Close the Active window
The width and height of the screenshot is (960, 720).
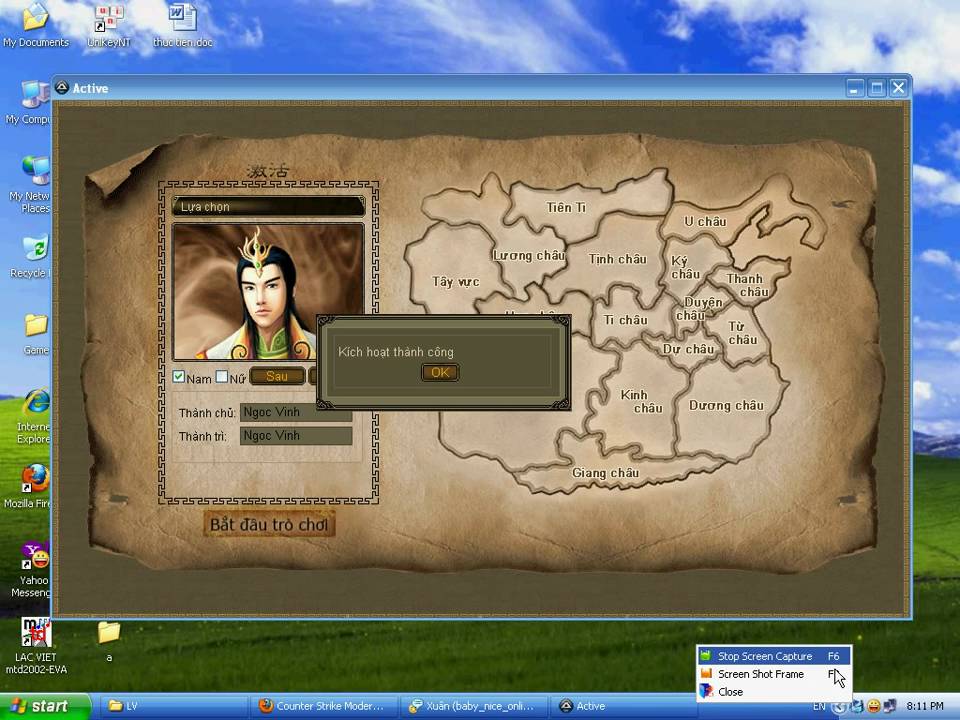898,88
